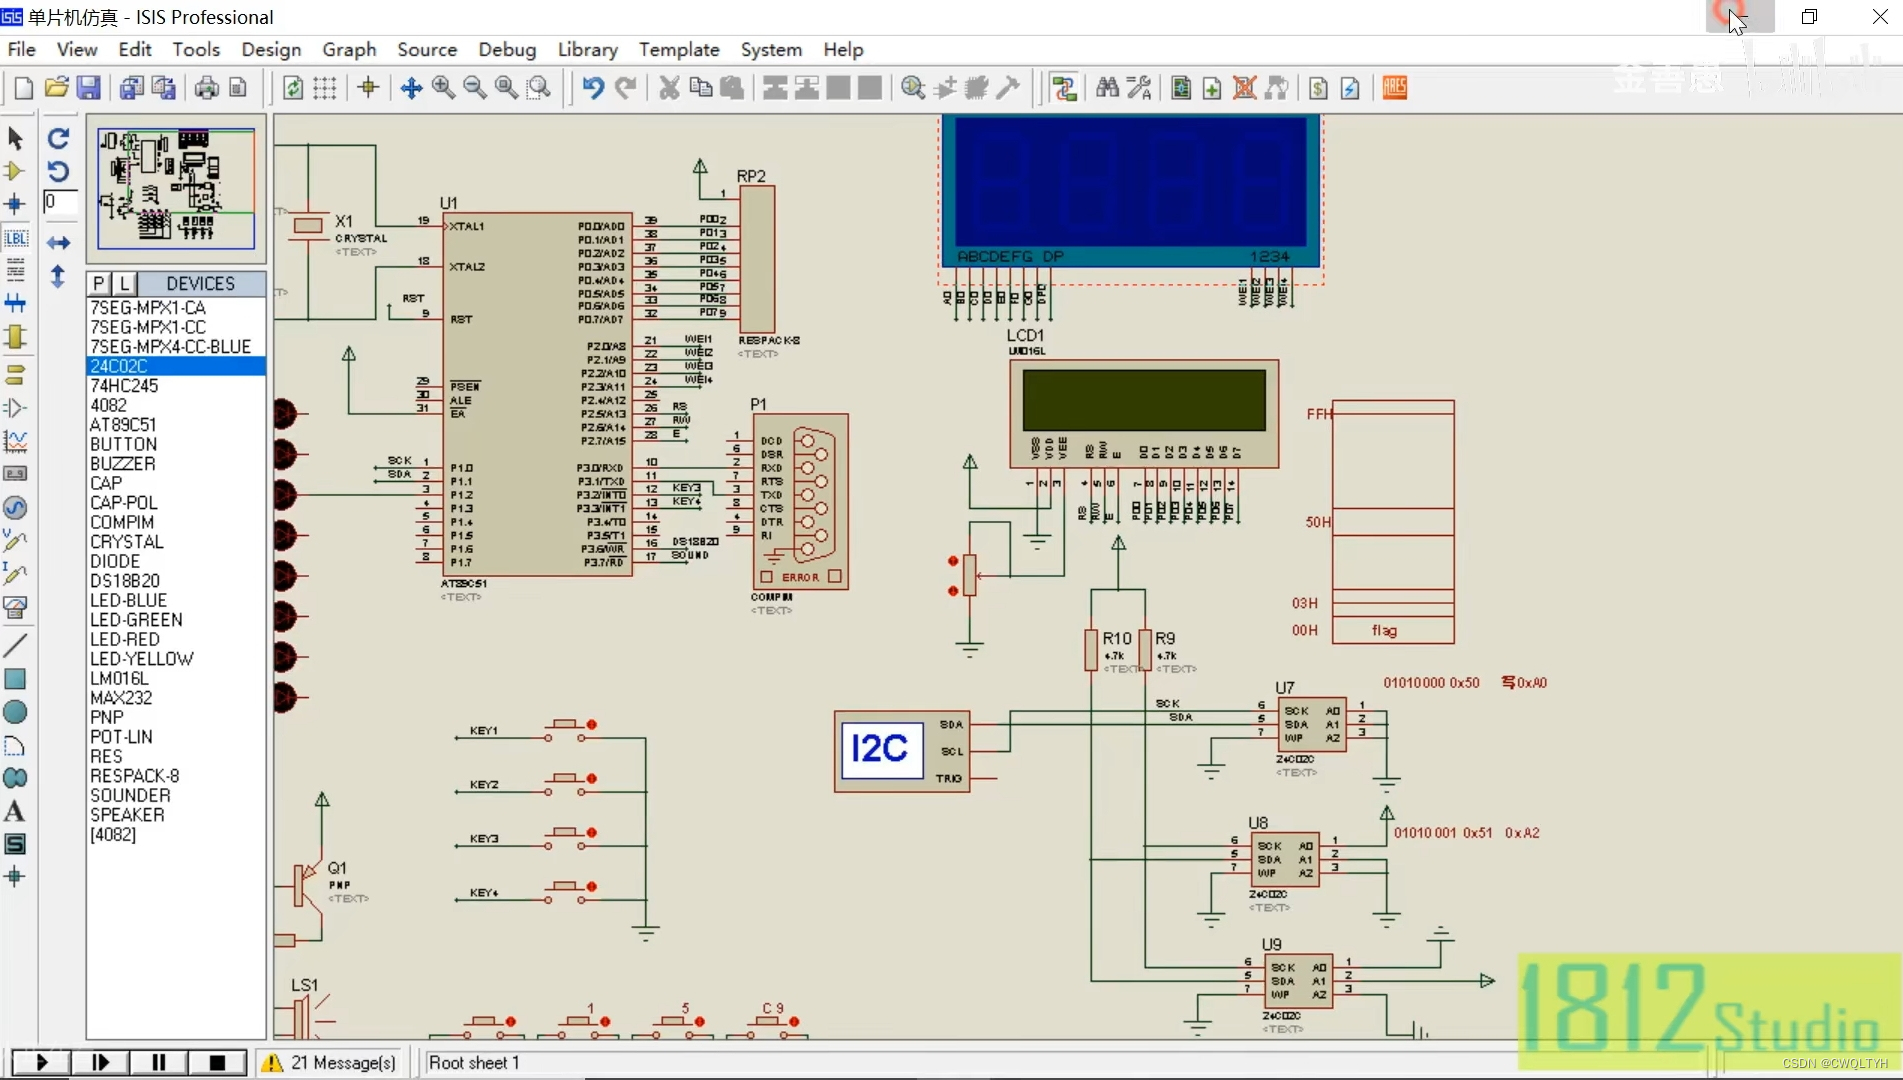This screenshot has width=1903, height=1080.
Task: Copy selection to clipboard
Action: (x=701, y=88)
